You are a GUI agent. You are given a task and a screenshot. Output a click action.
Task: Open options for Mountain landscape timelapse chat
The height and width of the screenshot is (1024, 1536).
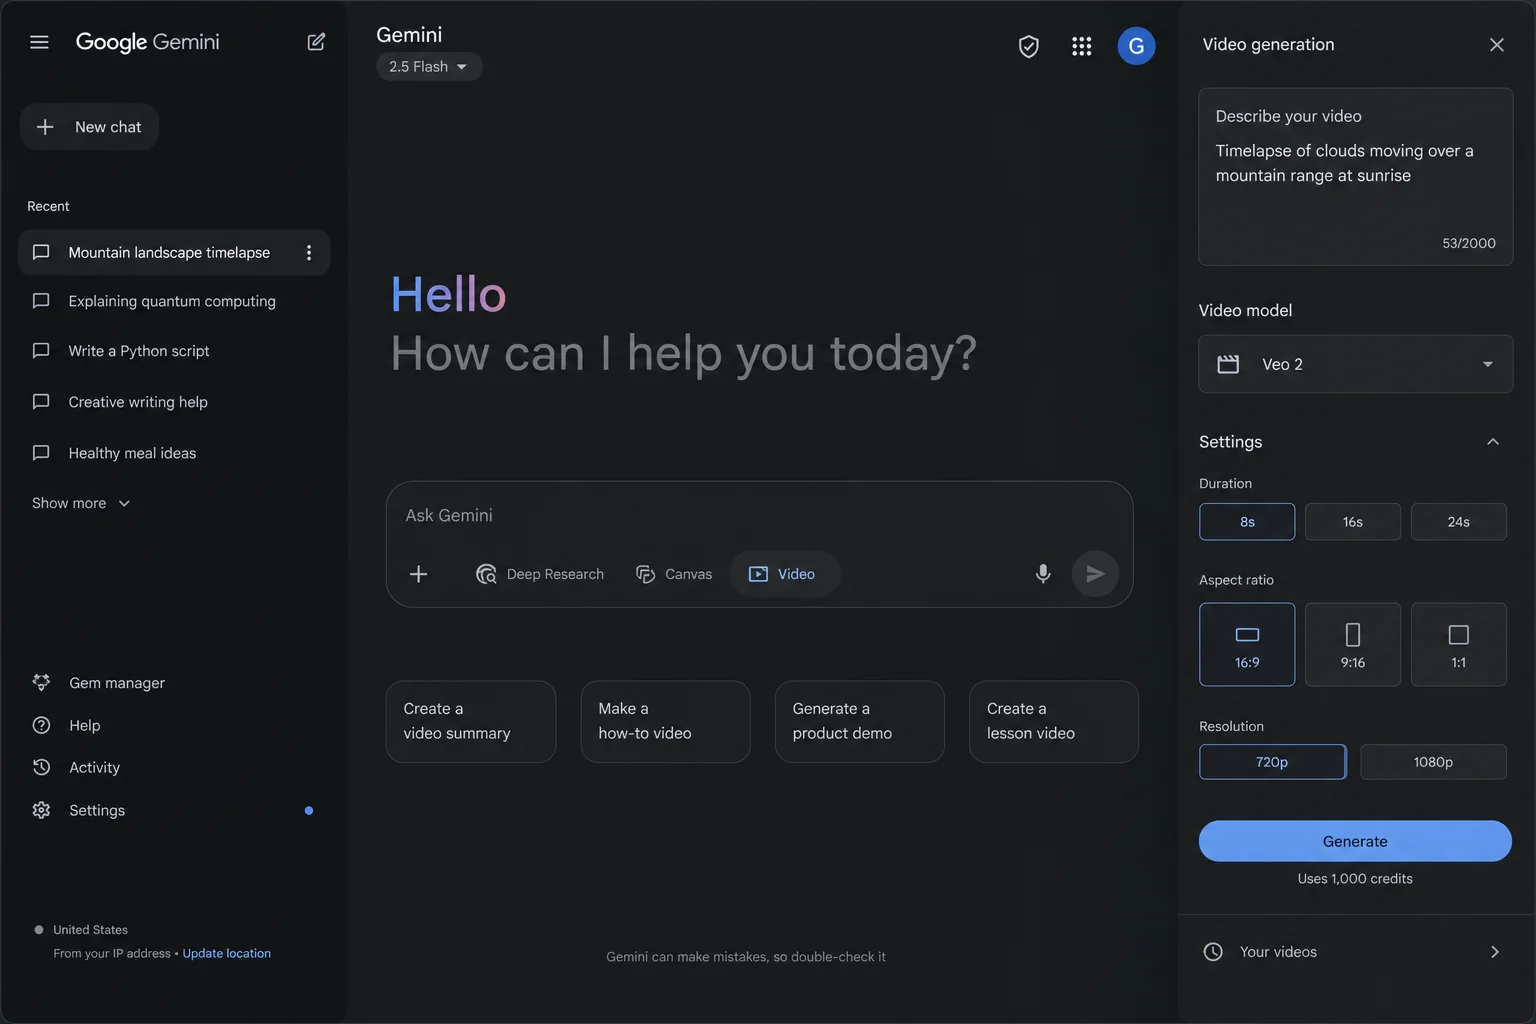click(x=309, y=253)
